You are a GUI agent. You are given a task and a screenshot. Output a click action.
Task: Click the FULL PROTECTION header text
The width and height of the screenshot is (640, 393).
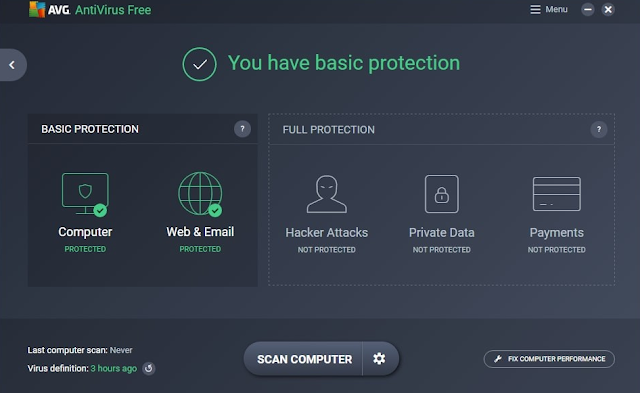click(x=329, y=130)
